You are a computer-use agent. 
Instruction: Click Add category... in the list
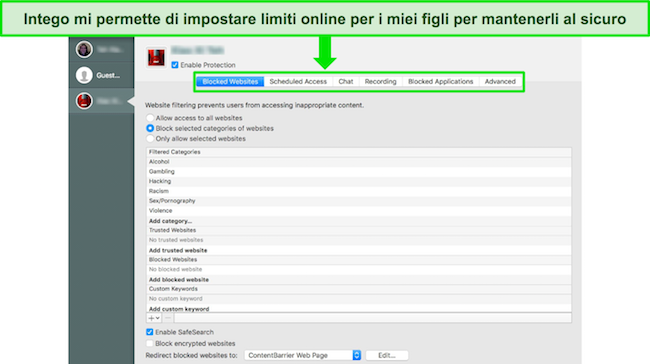[x=170, y=221]
